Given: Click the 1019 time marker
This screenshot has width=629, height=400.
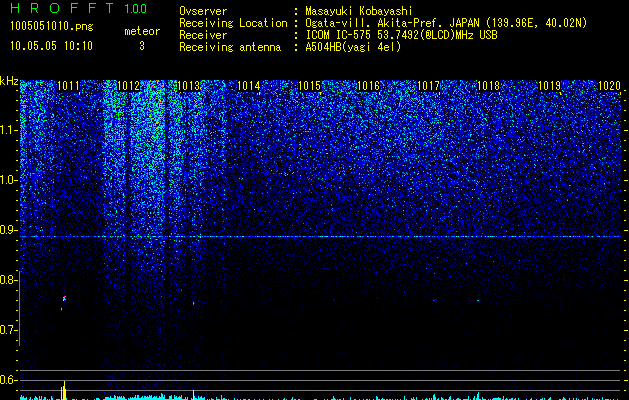Looking at the screenshot, I should click(x=549, y=86).
